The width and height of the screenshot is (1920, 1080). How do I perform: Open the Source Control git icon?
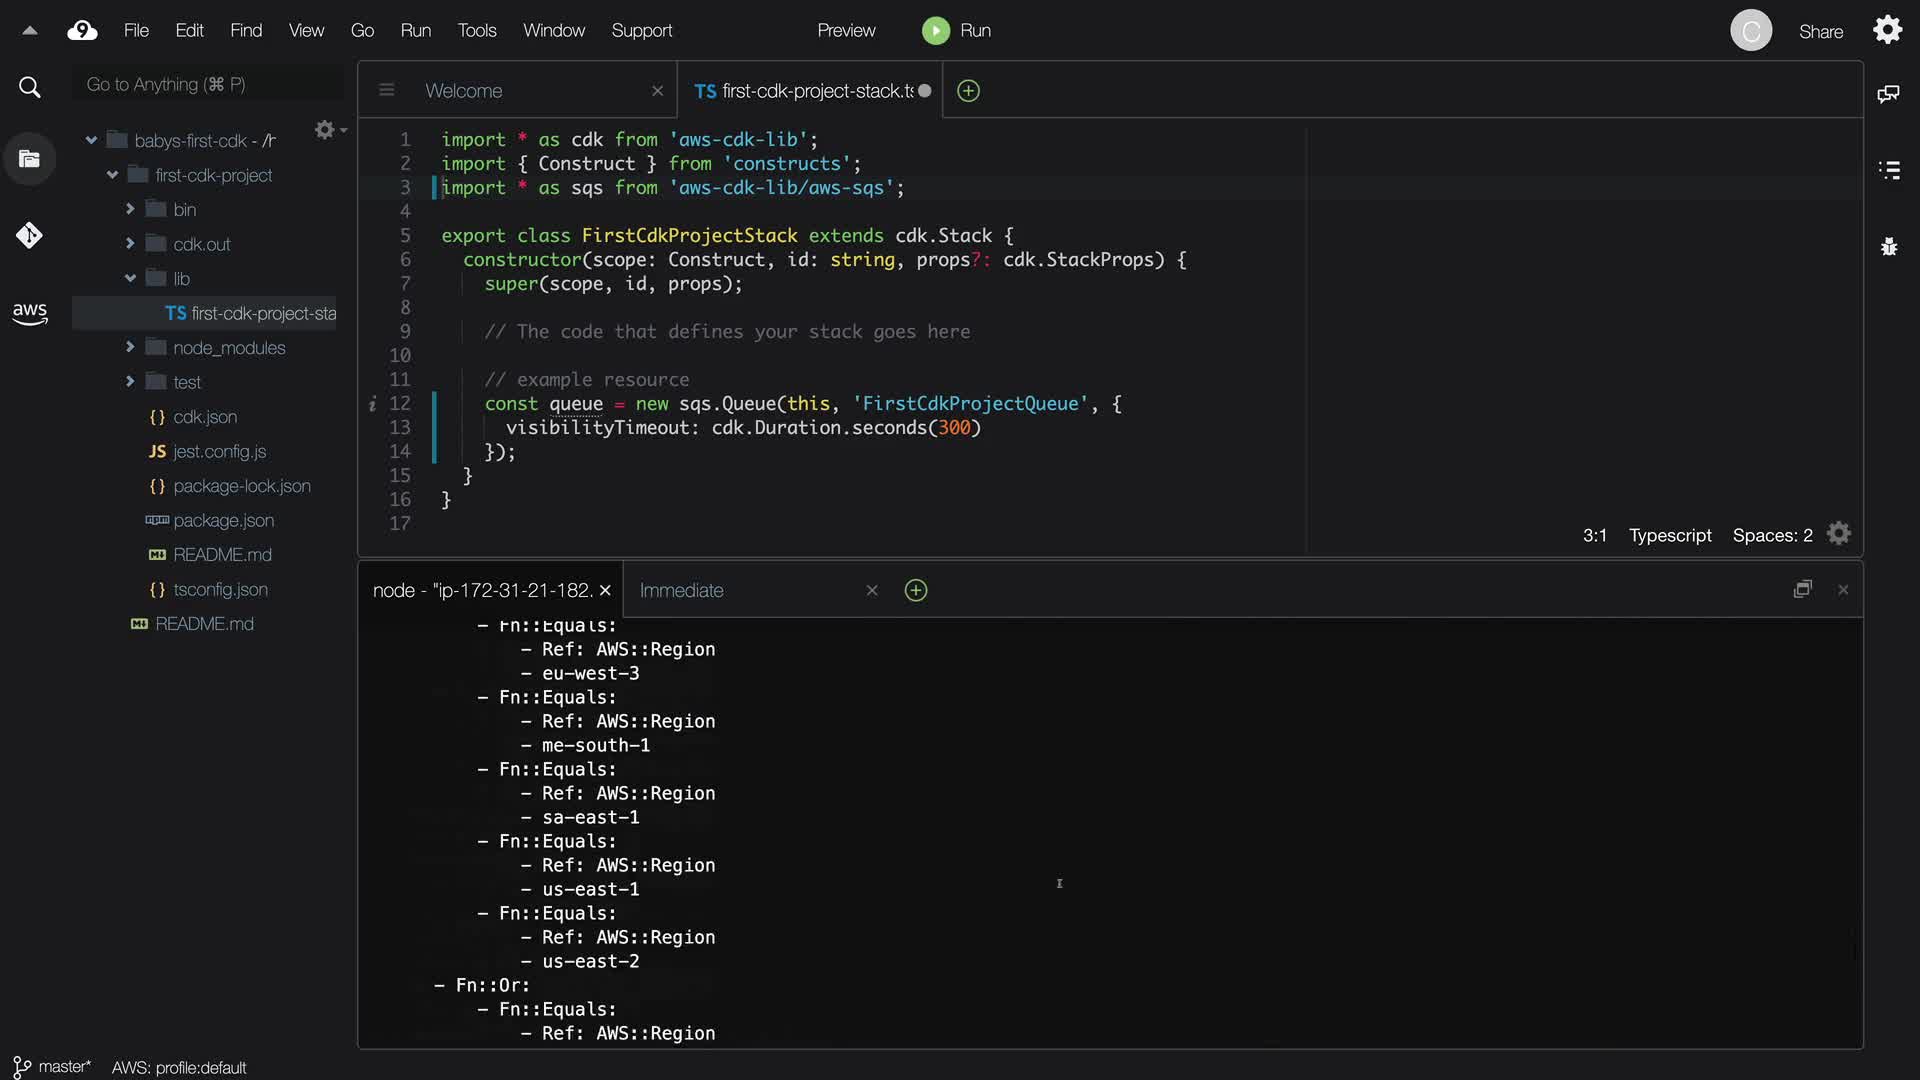[29, 236]
